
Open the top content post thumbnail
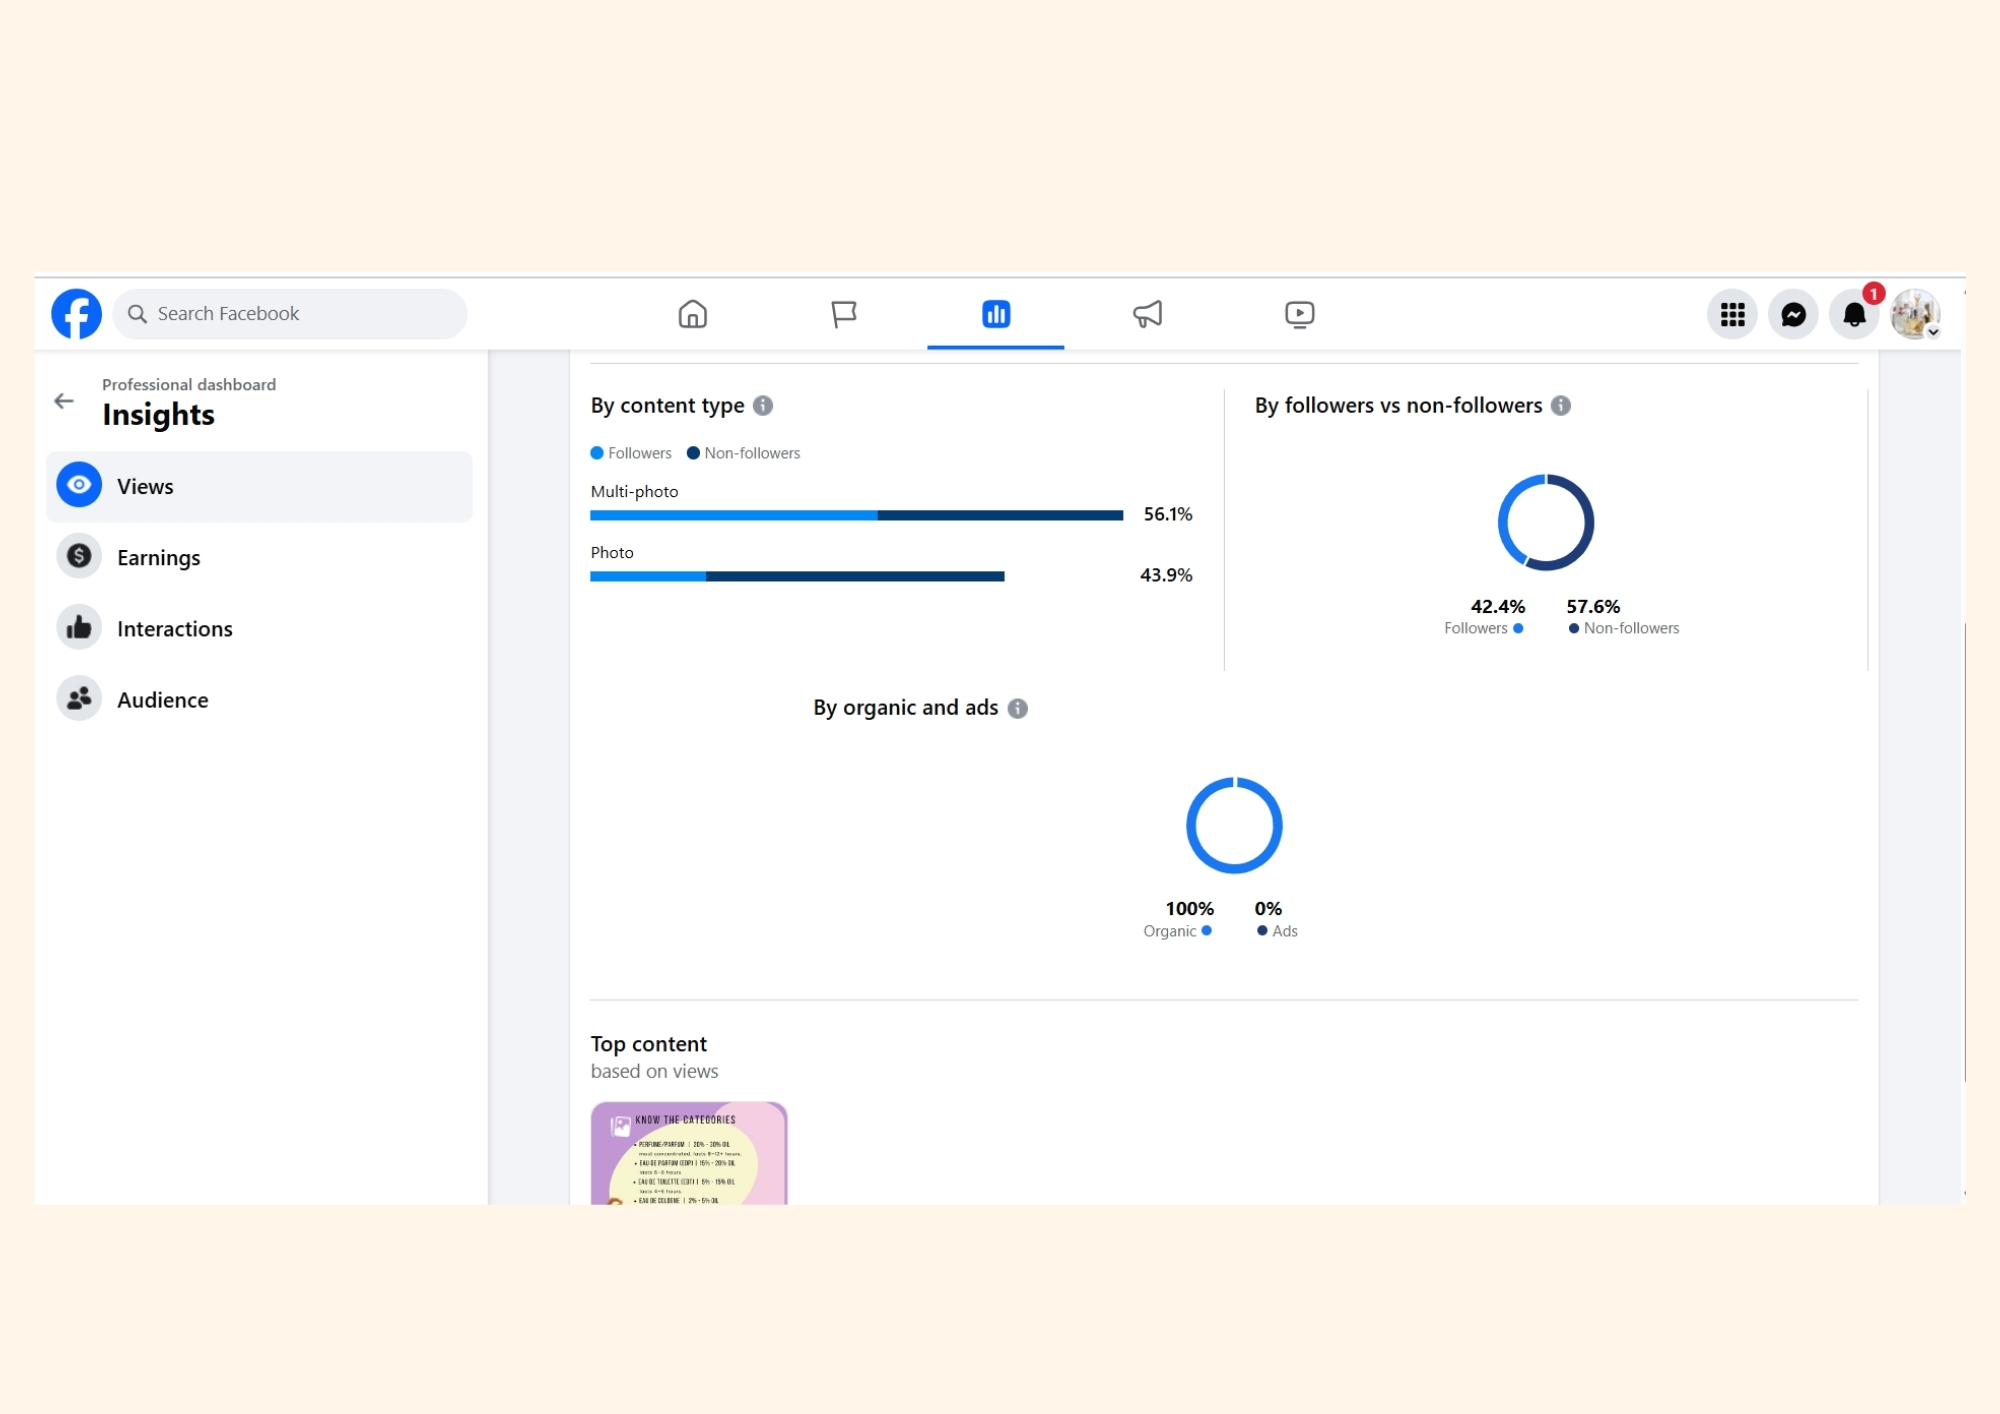689,1153
